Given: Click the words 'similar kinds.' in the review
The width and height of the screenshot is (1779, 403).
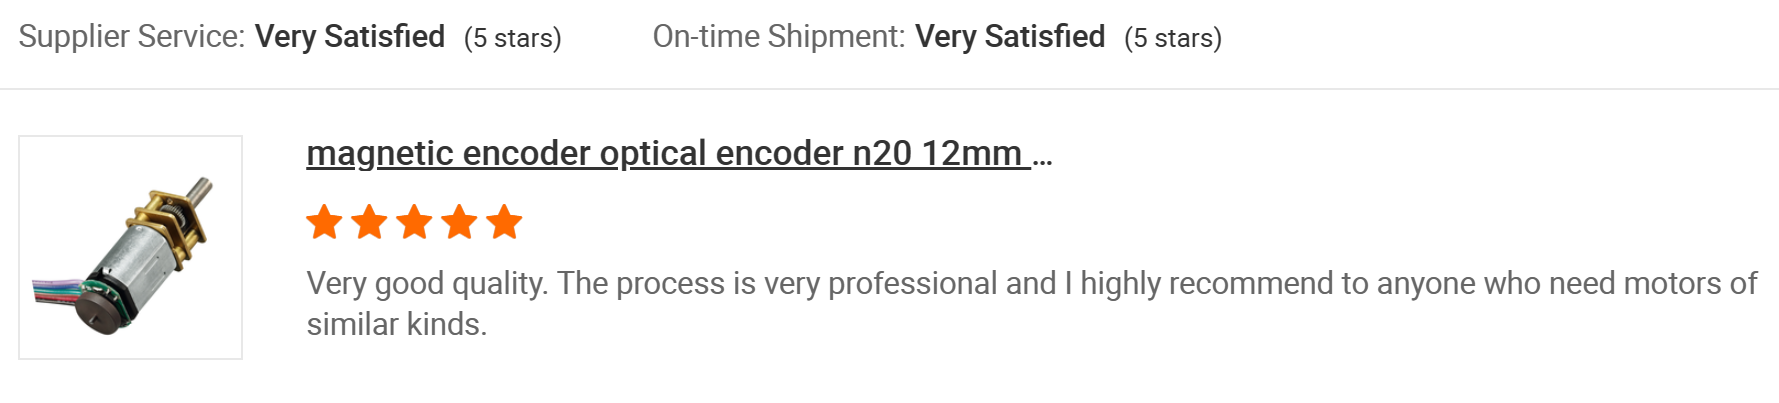Looking at the screenshot, I should pos(396,324).
